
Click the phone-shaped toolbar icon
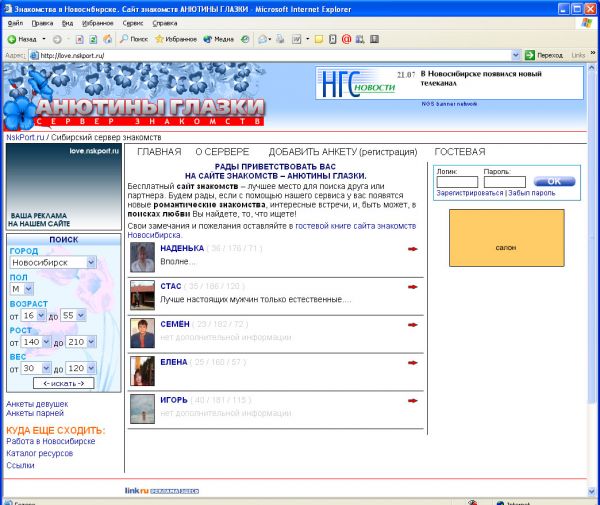tap(333, 39)
